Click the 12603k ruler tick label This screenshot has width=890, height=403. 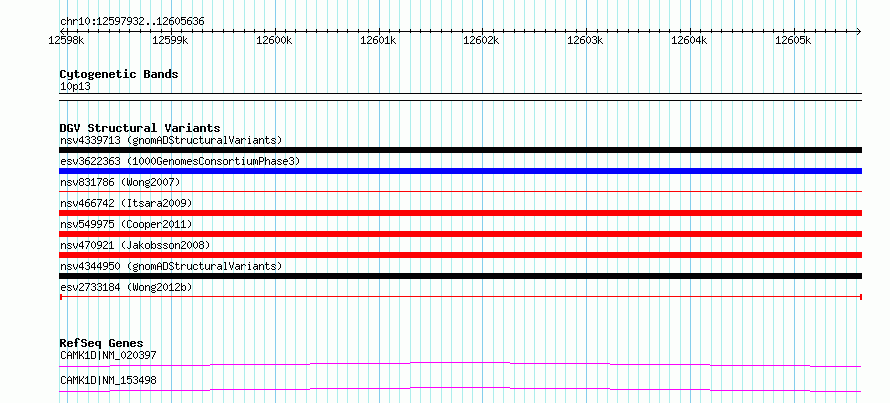585,40
